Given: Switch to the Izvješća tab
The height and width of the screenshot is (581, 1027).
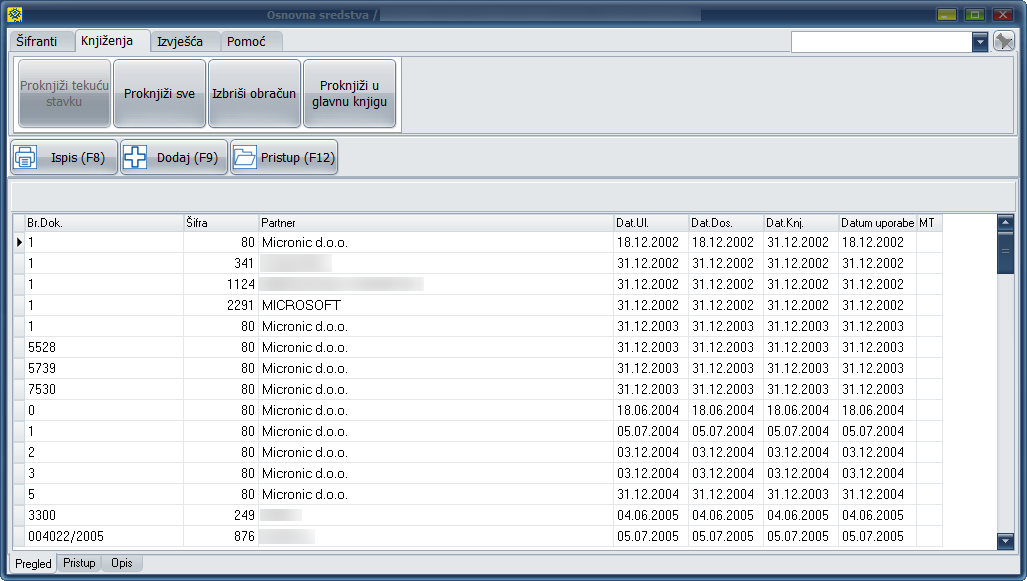Looking at the screenshot, I should coord(180,42).
